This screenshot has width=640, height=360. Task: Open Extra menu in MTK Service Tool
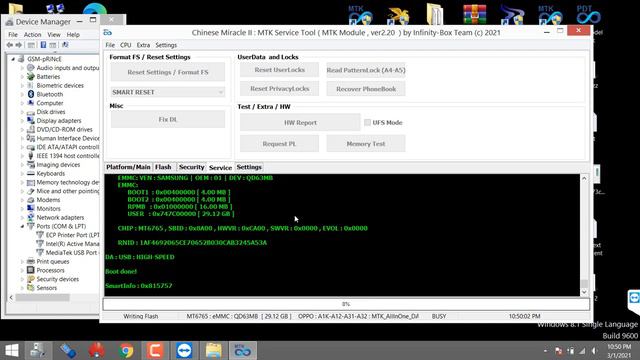pos(143,45)
